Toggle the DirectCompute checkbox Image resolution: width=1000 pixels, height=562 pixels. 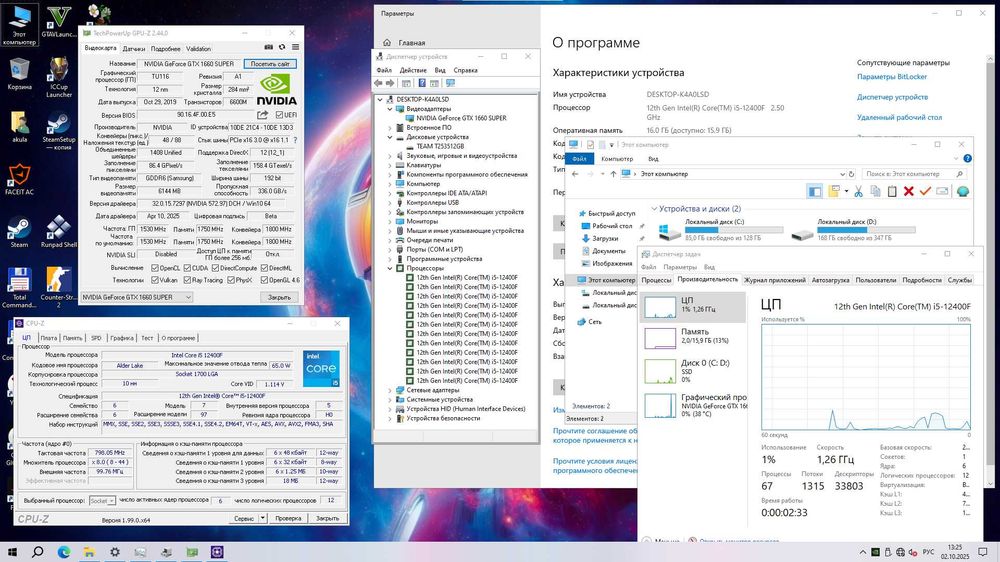point(216,269)
